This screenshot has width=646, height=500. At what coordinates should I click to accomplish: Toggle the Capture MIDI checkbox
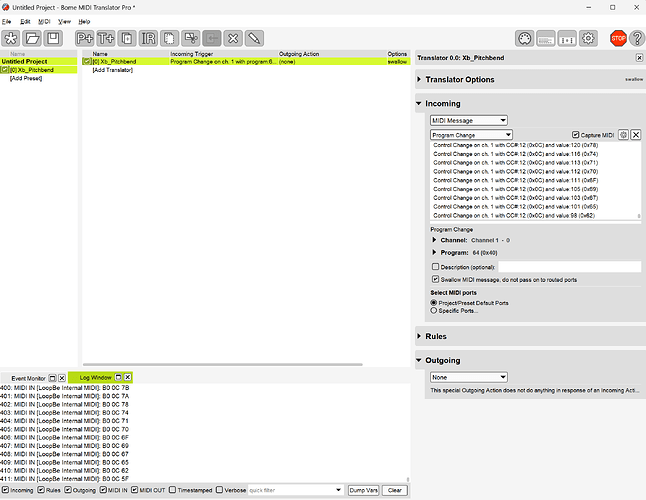click(576, 135)
